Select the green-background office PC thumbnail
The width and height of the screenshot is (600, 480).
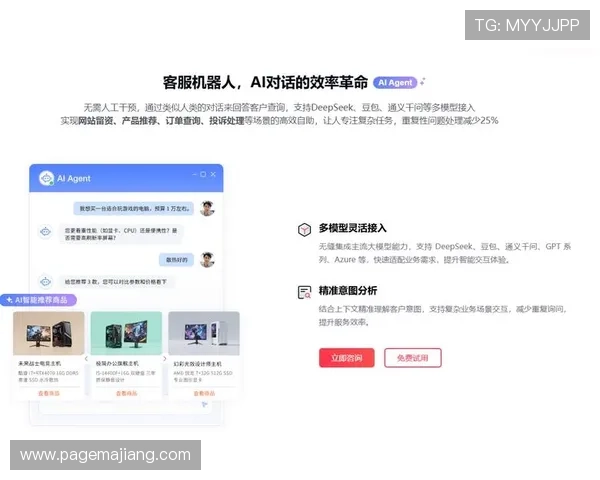(126, 333)
